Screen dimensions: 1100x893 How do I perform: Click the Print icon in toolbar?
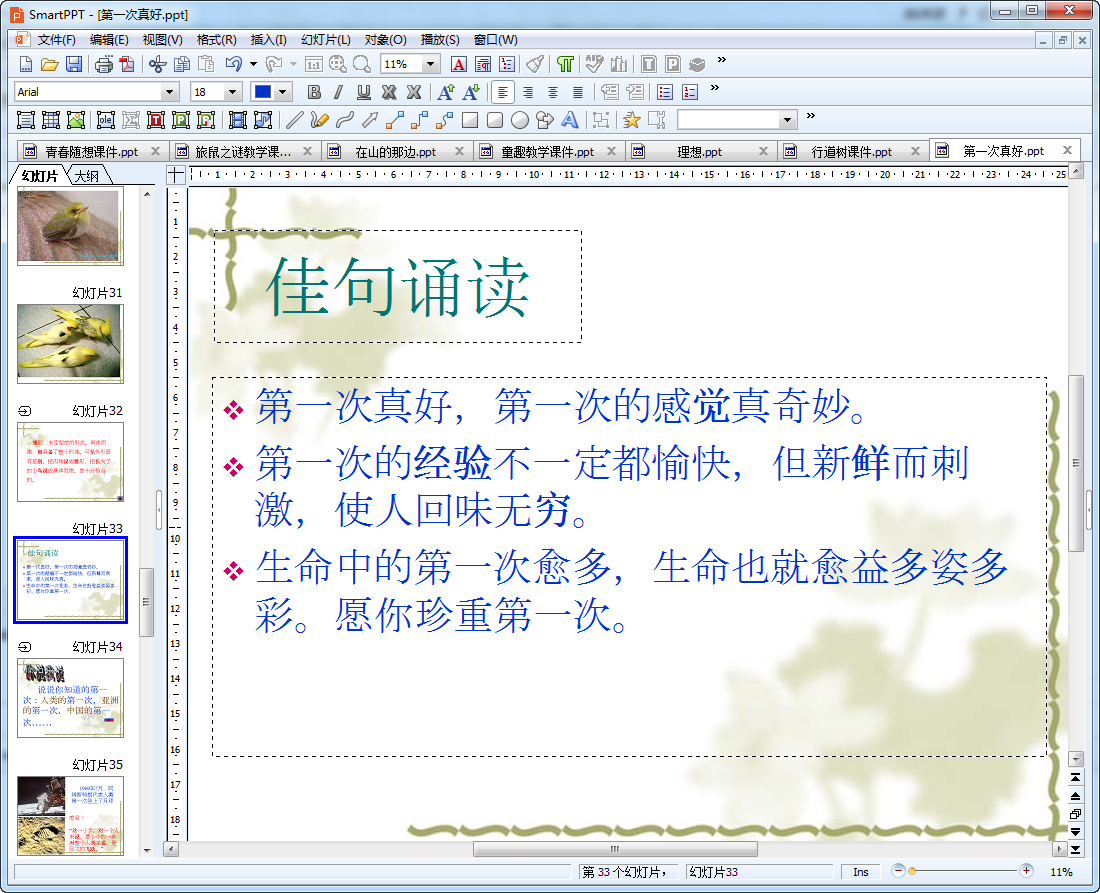[103, 64]
